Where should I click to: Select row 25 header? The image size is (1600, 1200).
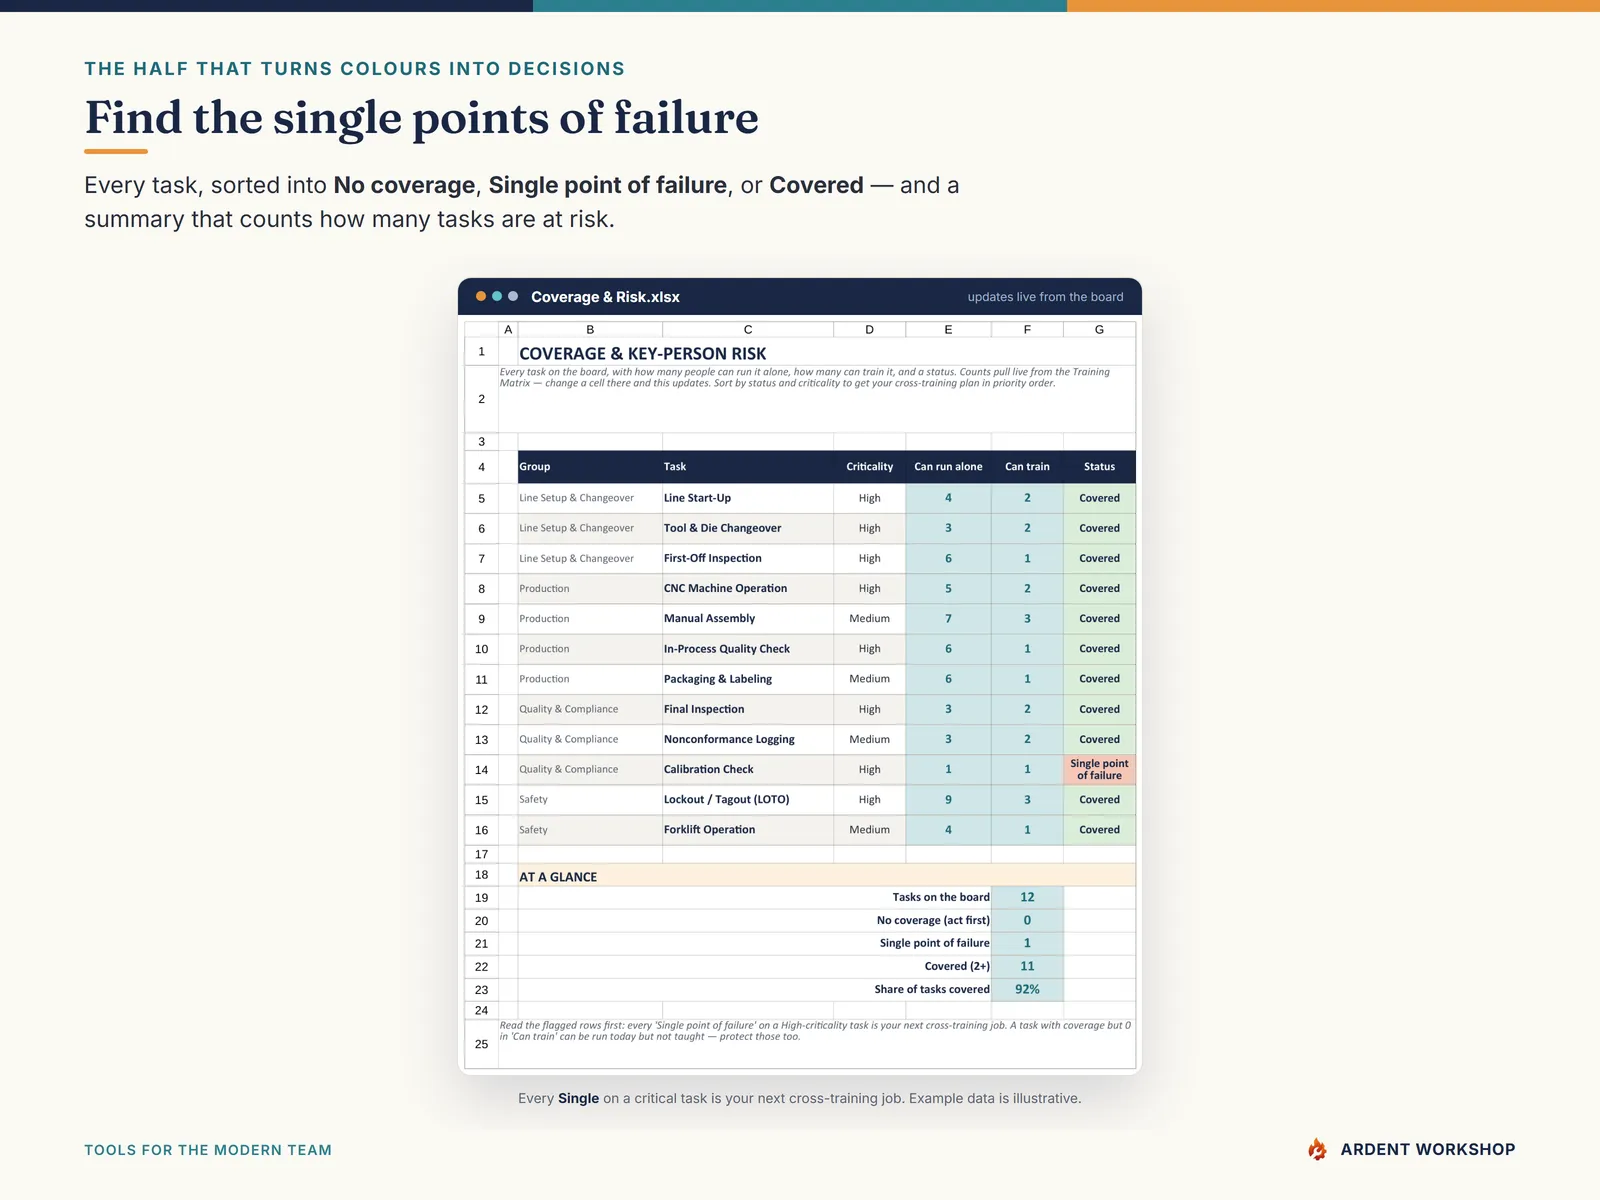click(x=481, y=1043)
